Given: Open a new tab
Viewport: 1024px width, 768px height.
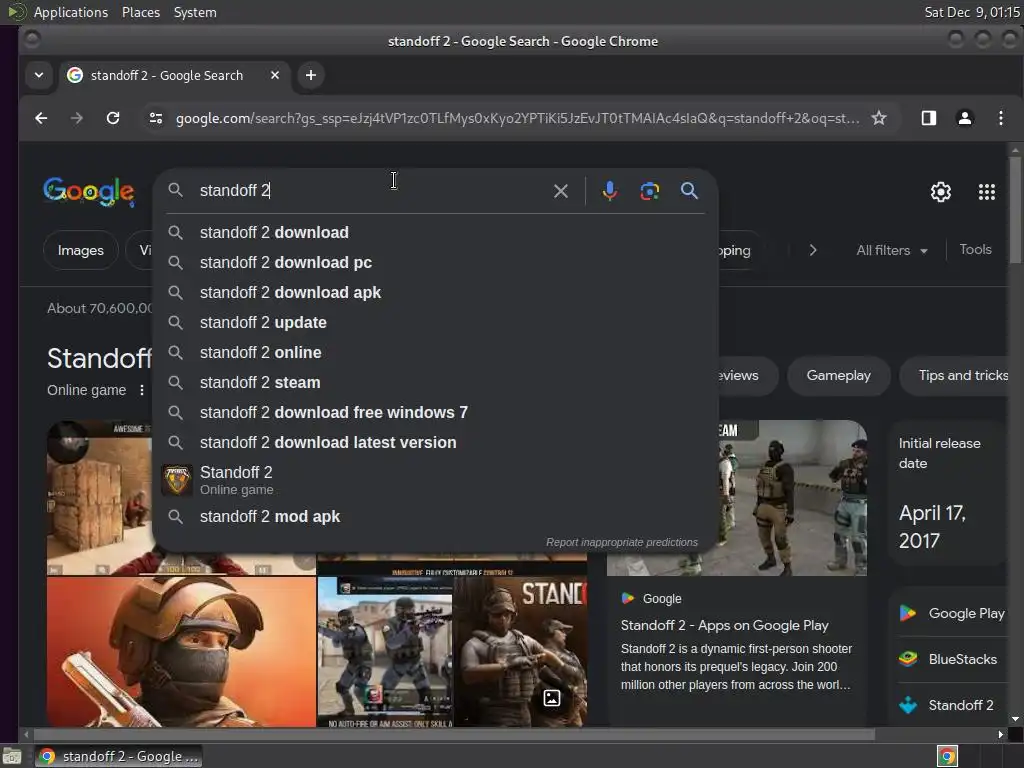Looking at the screenshot, I should click(x=311, y=75).
